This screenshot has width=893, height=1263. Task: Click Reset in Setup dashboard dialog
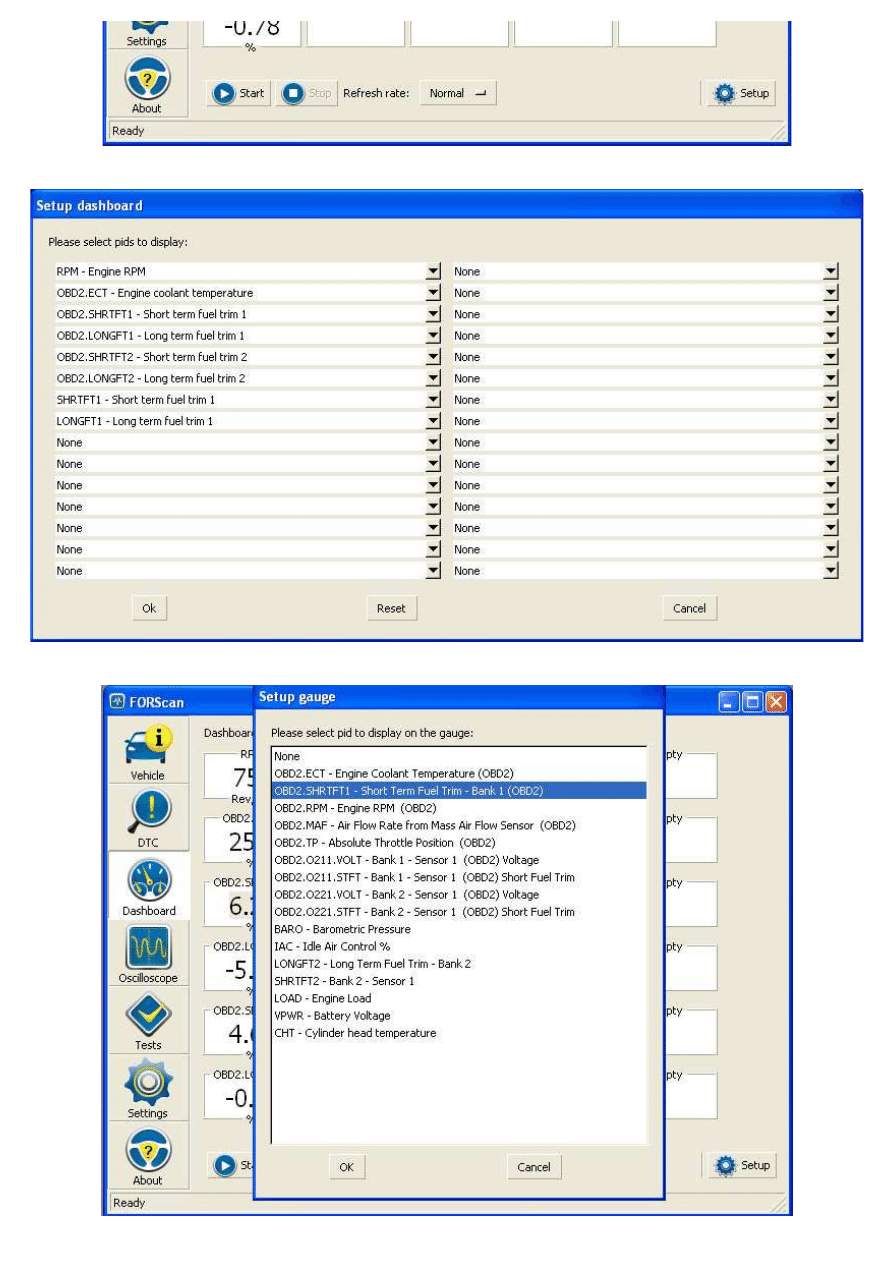[391, 608]
